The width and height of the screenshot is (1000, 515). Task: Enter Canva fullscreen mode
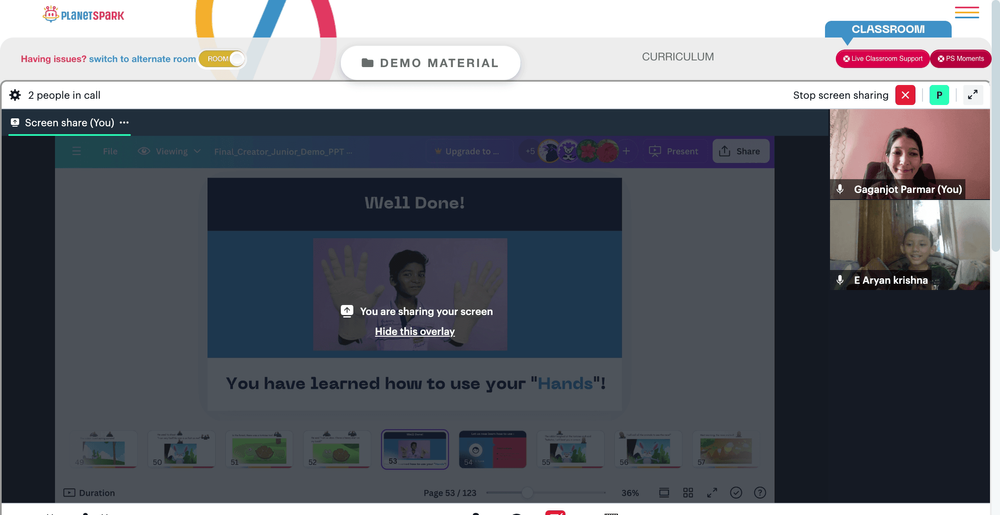(x=712, y=493)
